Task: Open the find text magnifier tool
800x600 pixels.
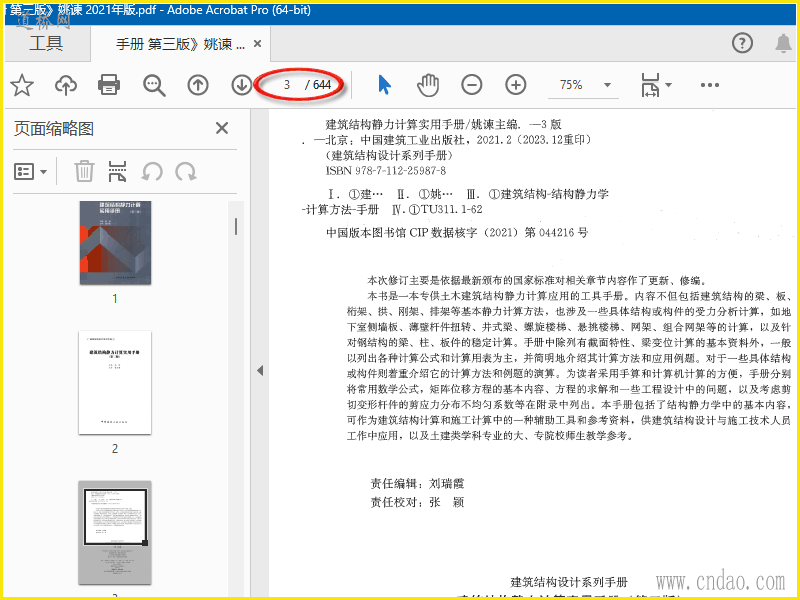Action: 154,85
